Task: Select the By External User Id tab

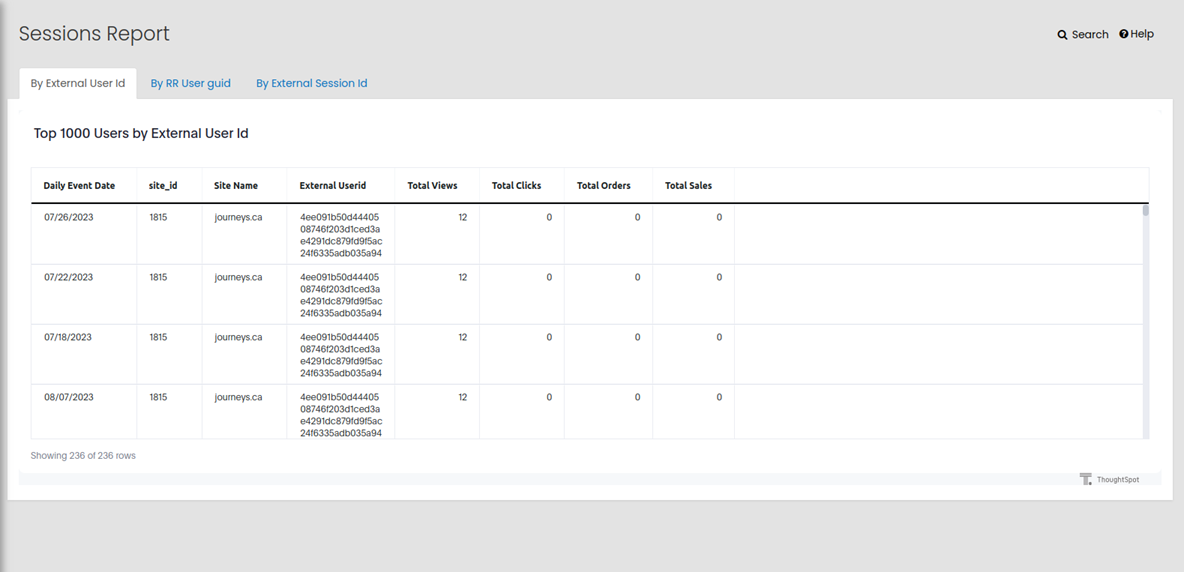Action: click(x=78, y=83)
